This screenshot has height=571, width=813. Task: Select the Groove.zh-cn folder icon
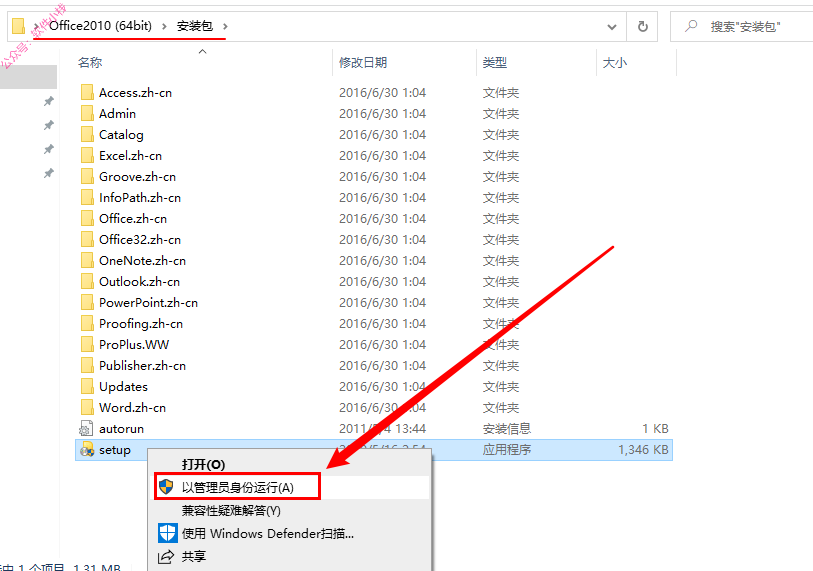(x=87, y=176)
